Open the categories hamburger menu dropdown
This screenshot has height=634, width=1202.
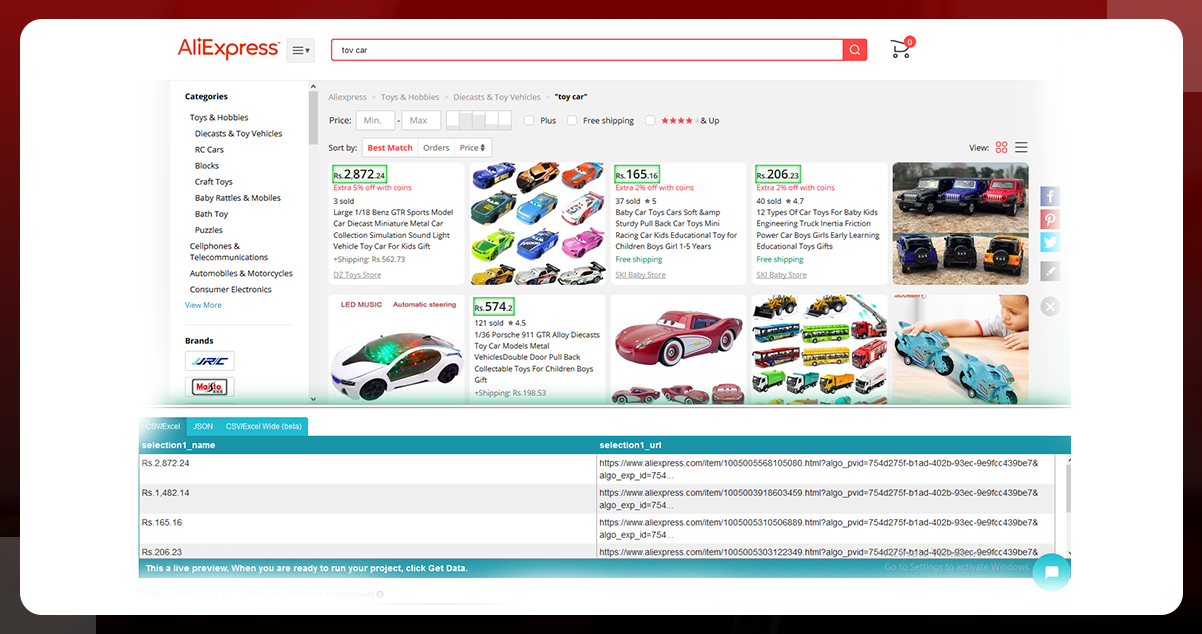click(300, 50)
